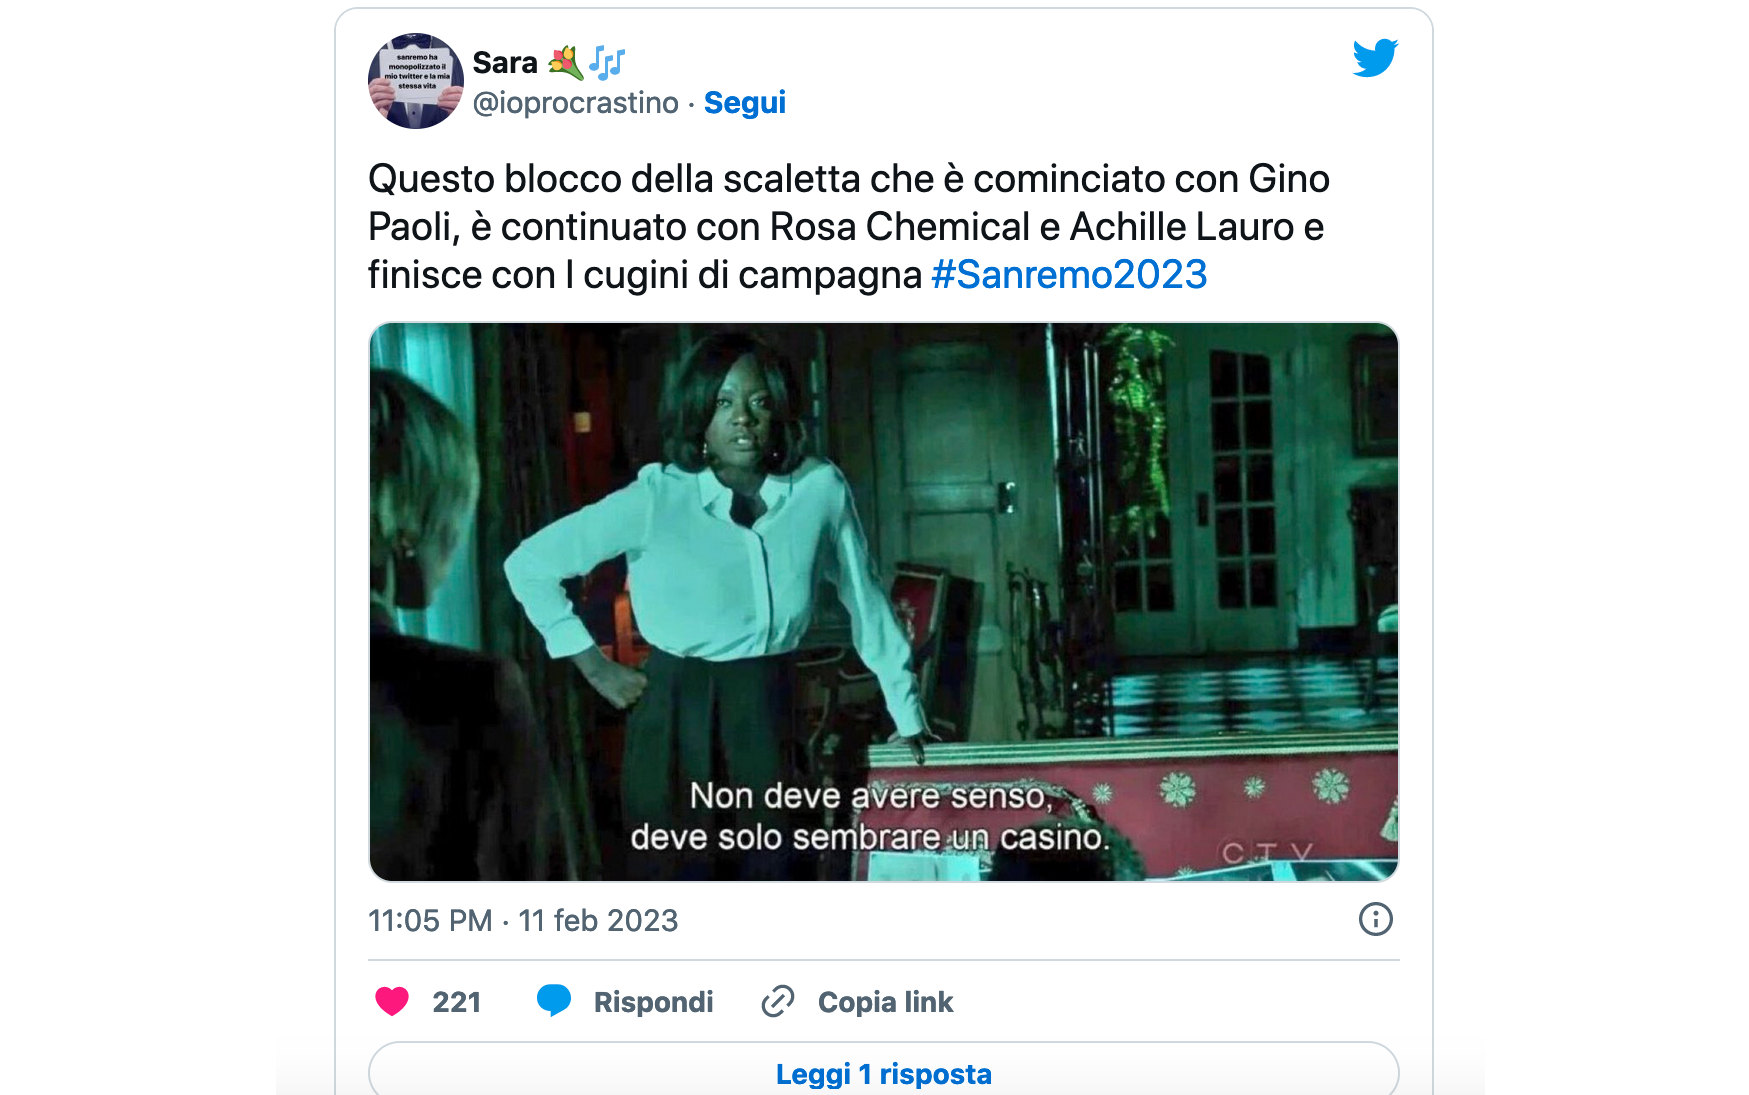Screen dimensions: 1749x1095
Task: Click the Segui follow link
Action: [x=745, y=102]
